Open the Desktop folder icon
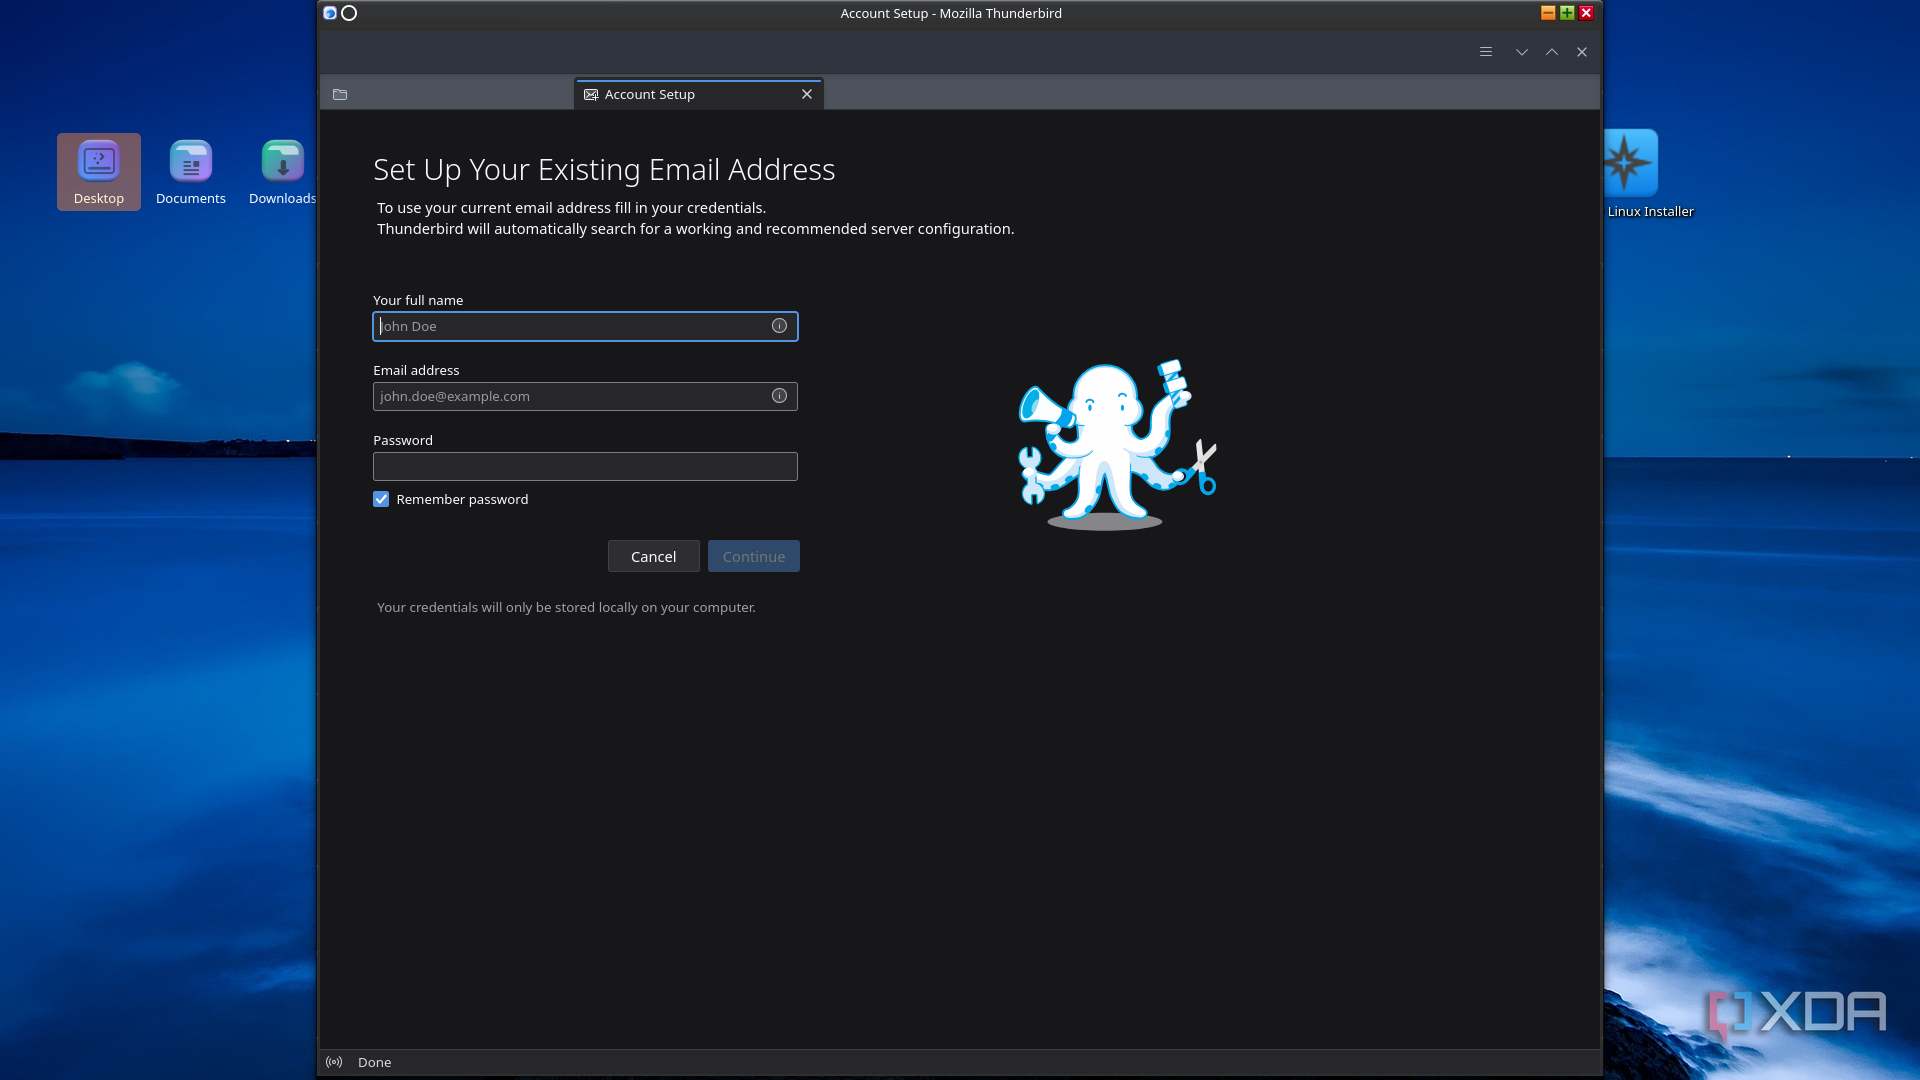Screen dimensions: 1920x1080 coord(99,171)
